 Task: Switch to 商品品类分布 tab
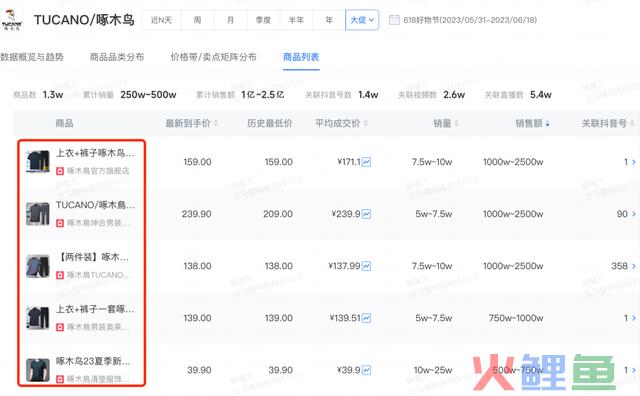click(117, 57)
